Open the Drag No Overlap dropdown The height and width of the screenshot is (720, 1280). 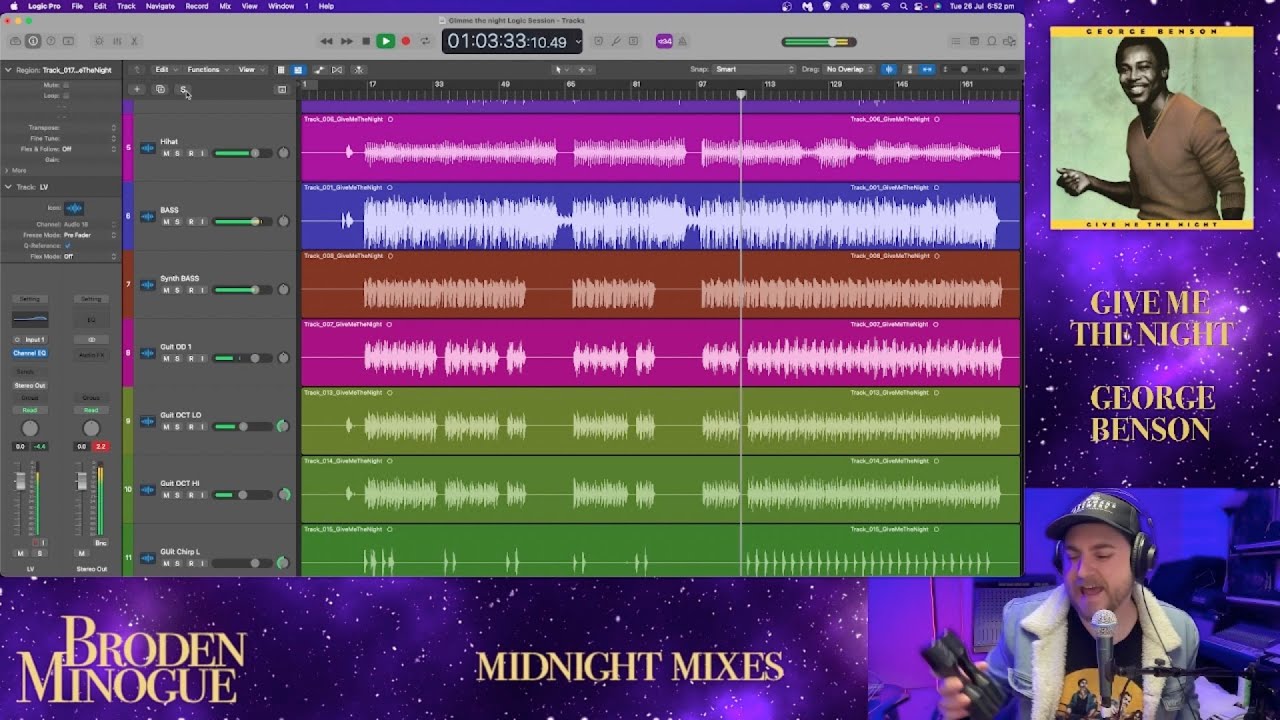(848, 70)
